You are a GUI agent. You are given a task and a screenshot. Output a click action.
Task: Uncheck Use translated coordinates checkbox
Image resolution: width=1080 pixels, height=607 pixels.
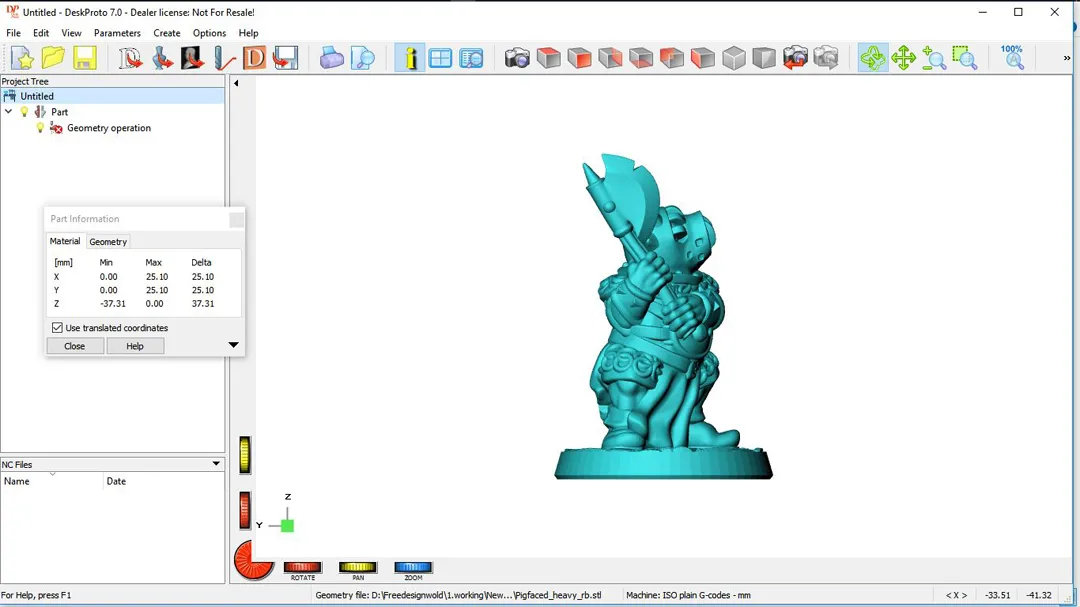click(x=57, y=328)
